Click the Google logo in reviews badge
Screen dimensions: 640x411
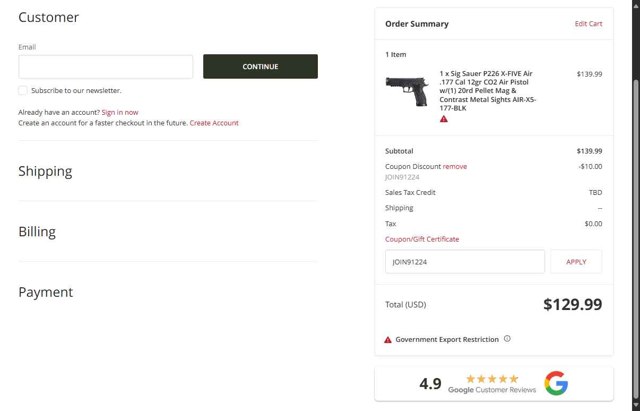pyautogui.click(x=556, y=383)
